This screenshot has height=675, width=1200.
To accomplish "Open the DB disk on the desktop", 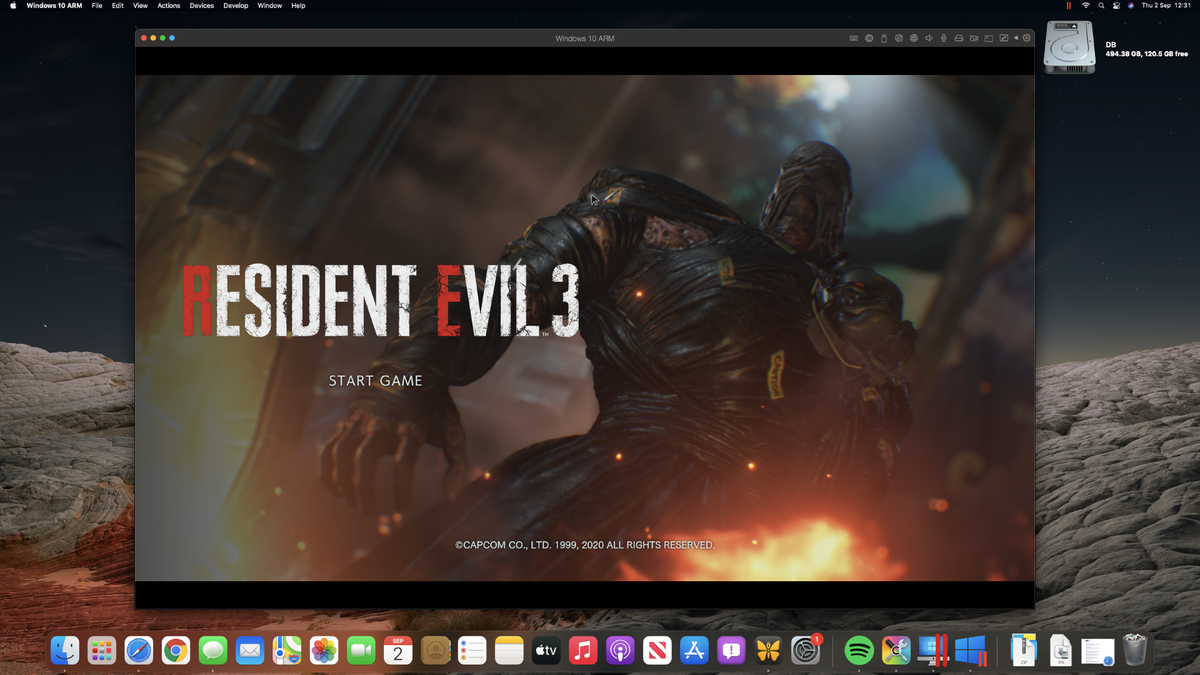I will [x=1069, y=48].
